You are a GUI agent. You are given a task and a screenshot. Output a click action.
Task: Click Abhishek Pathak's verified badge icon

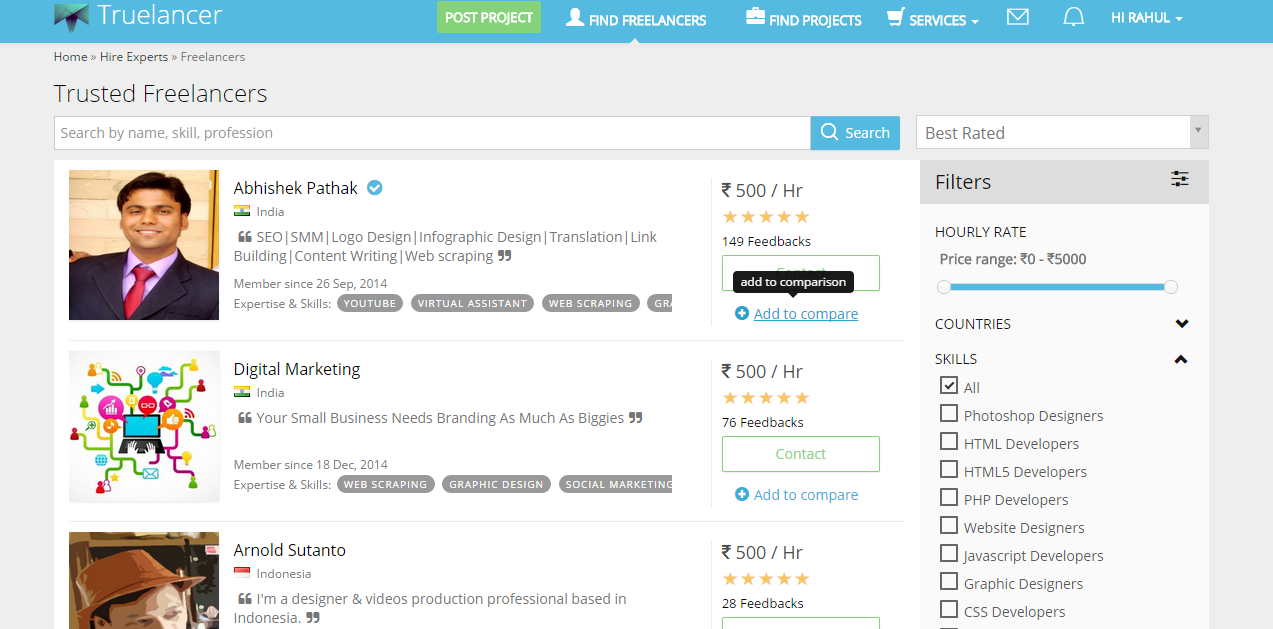point(375,187)
